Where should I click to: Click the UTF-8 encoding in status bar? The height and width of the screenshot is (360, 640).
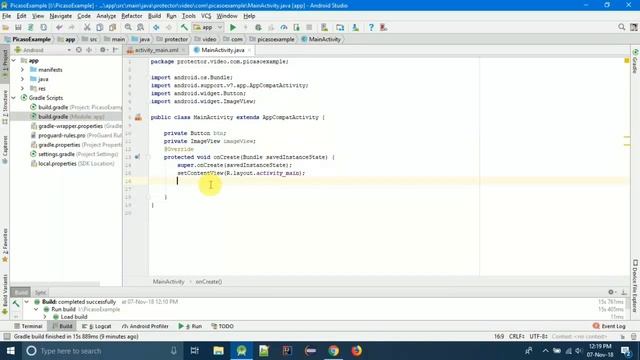(538, 336)
